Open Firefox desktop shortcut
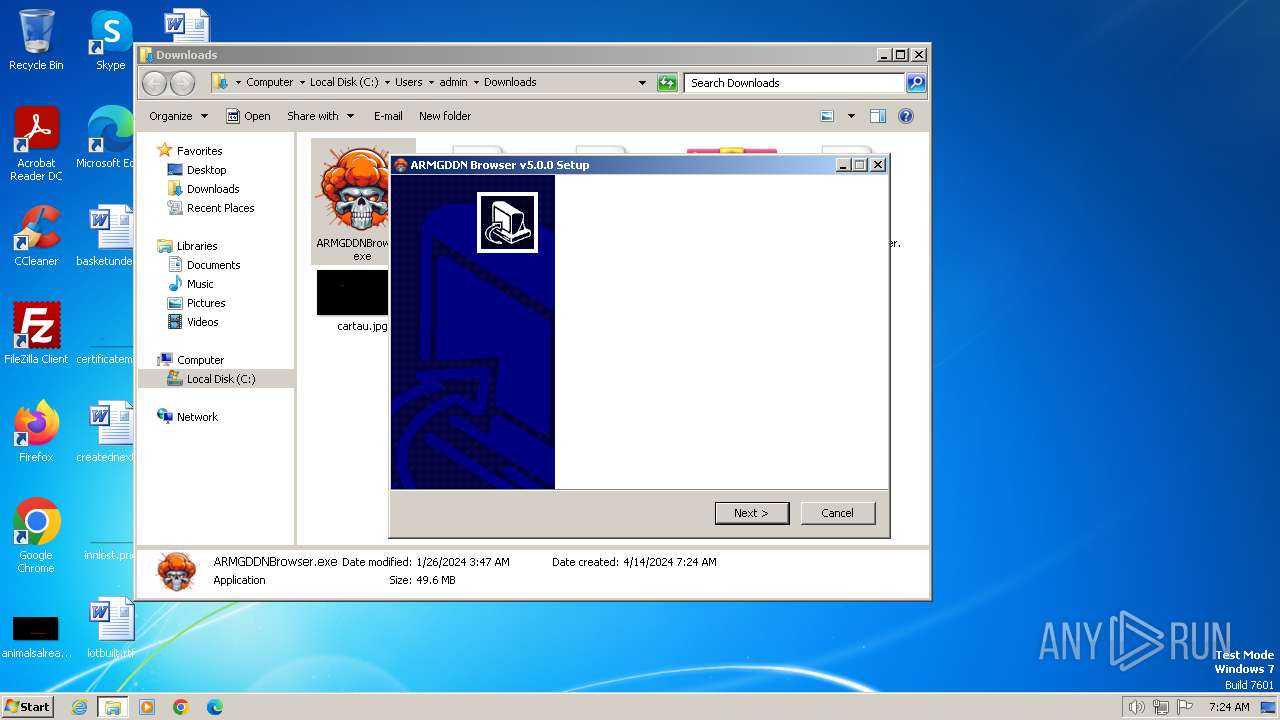This screenshot has height=720, width=1280. point(36,431)
